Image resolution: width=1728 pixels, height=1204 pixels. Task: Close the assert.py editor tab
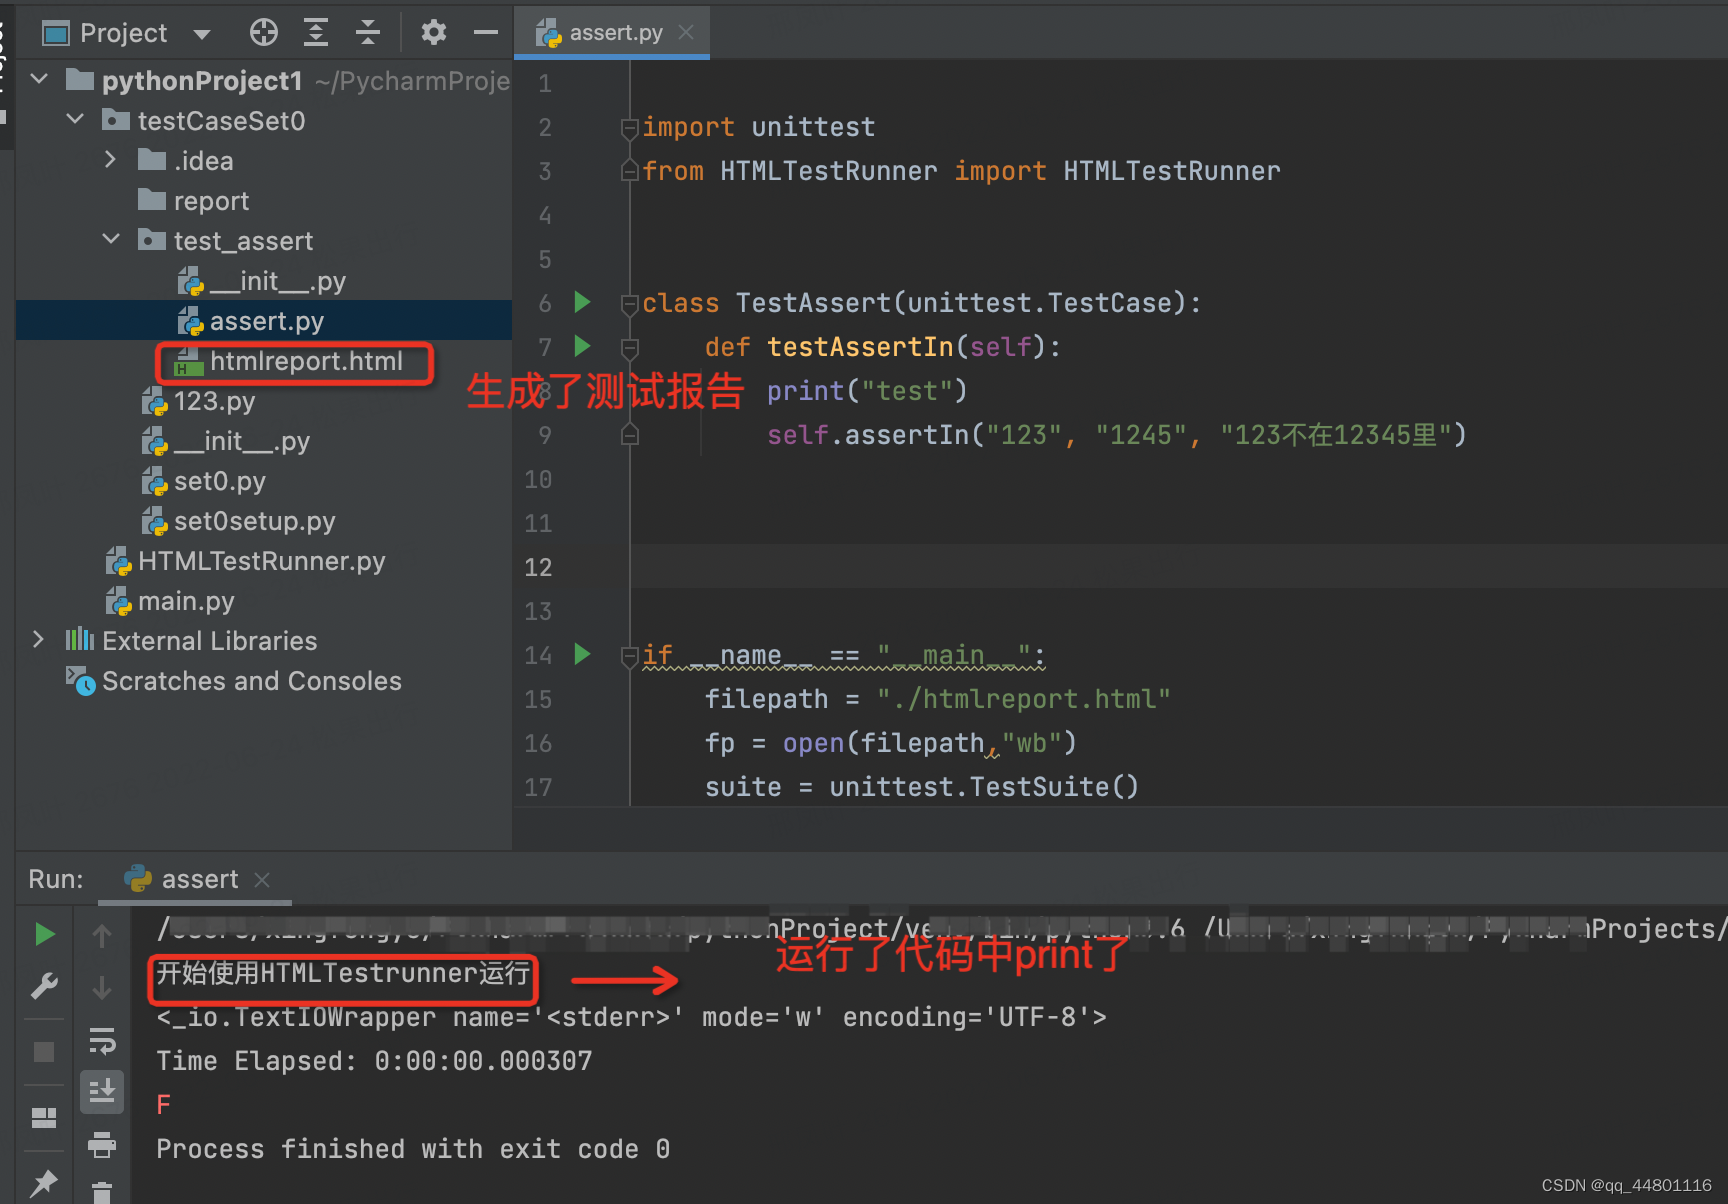686,33
